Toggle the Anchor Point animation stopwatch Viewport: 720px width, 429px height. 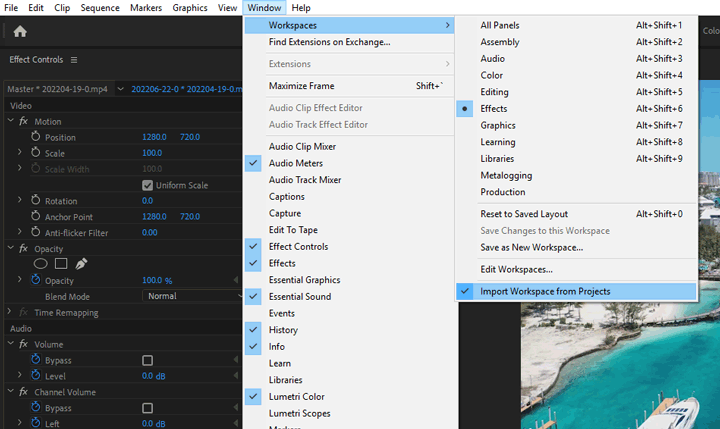click(36, 217)
